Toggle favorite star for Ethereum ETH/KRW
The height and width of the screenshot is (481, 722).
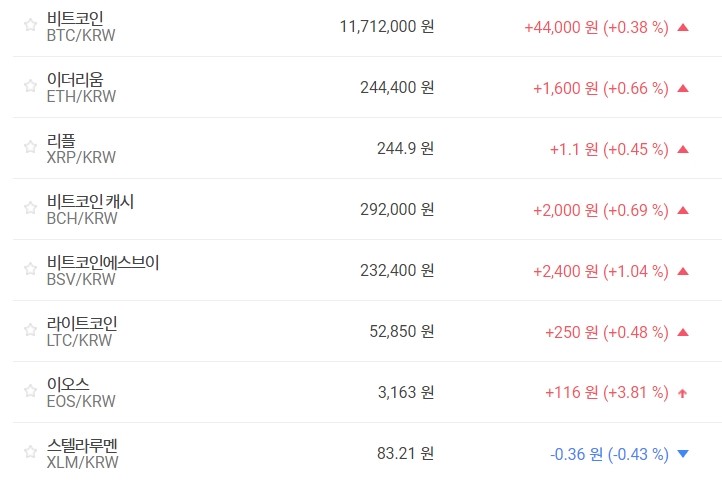coord(30,87)
